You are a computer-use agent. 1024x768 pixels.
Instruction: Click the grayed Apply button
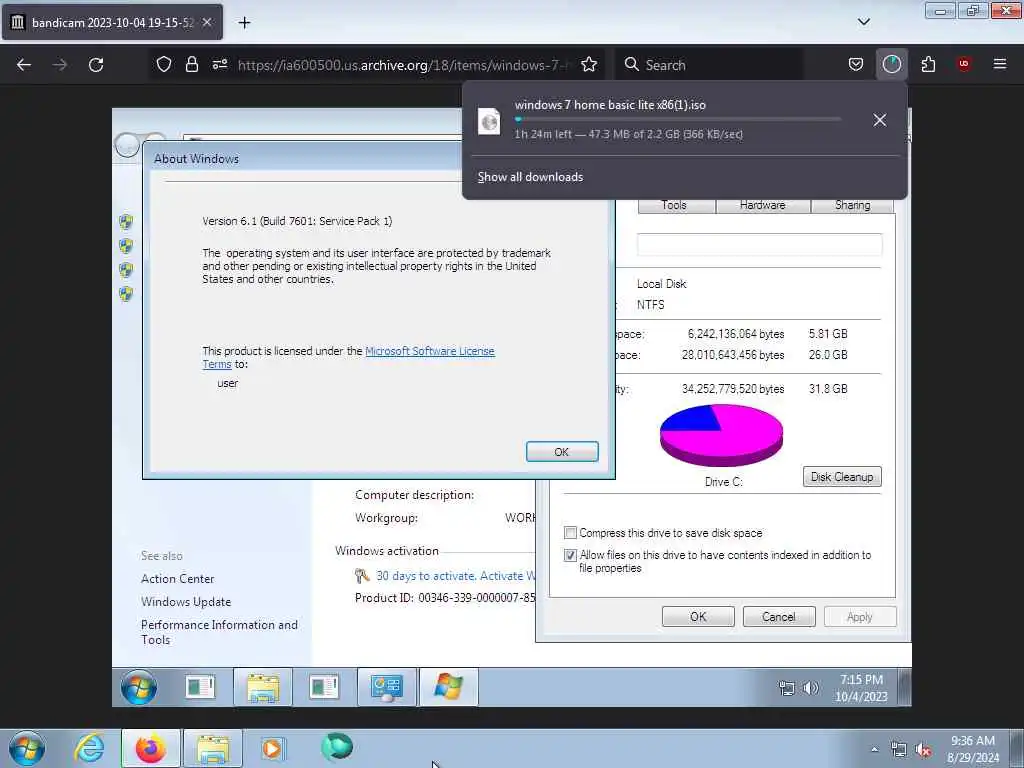click(860, 616)
